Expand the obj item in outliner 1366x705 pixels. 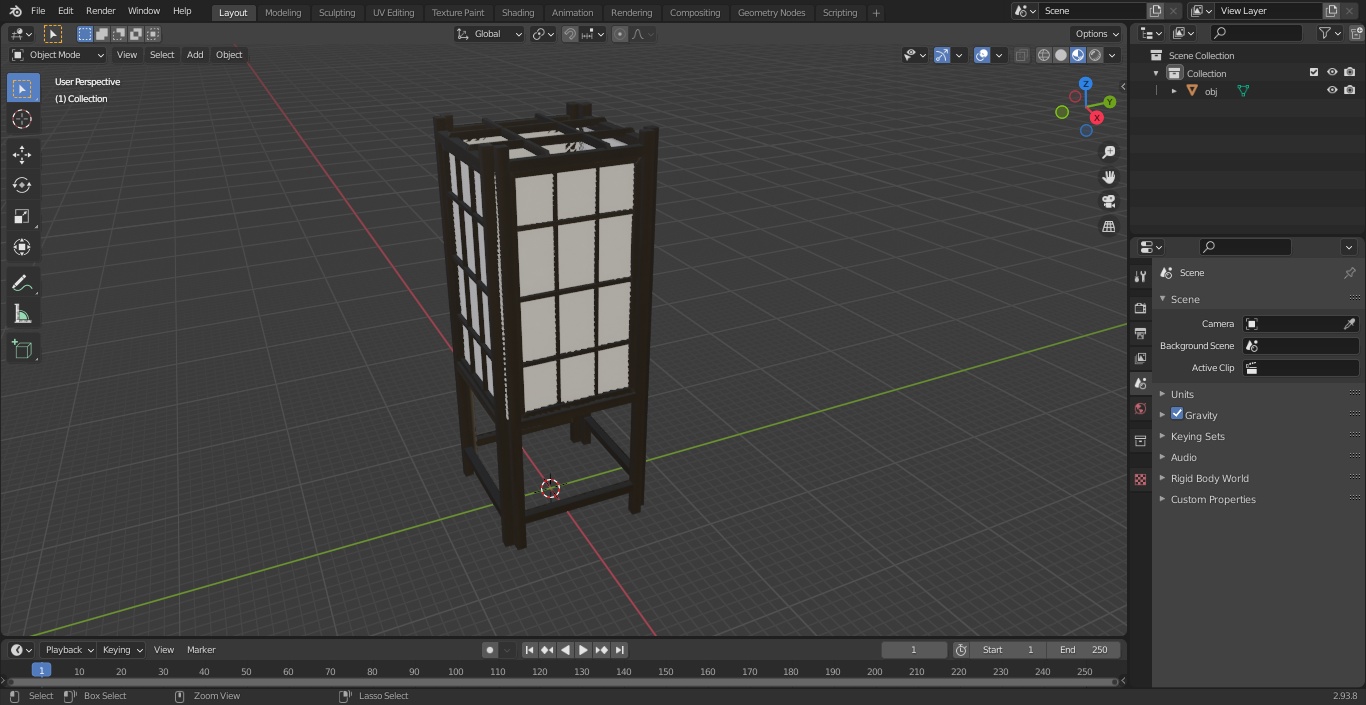pyautogui.click(x=1174, y=91)
